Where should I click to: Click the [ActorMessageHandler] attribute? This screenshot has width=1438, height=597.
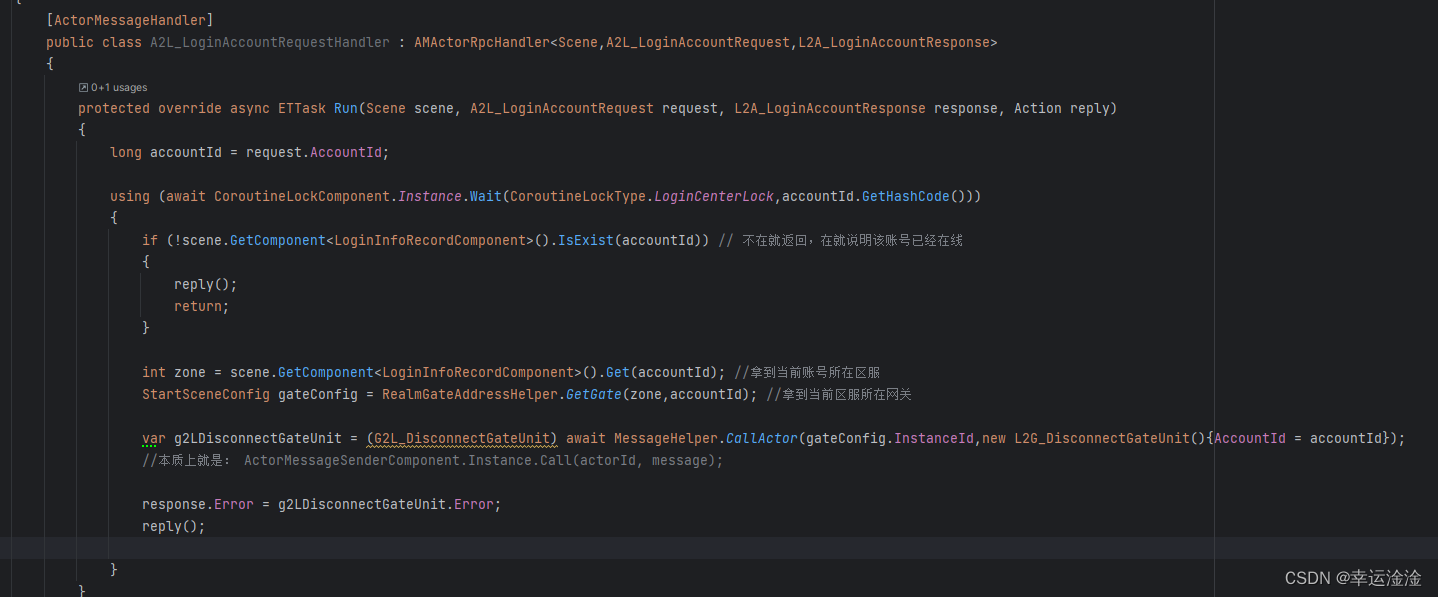130,20
